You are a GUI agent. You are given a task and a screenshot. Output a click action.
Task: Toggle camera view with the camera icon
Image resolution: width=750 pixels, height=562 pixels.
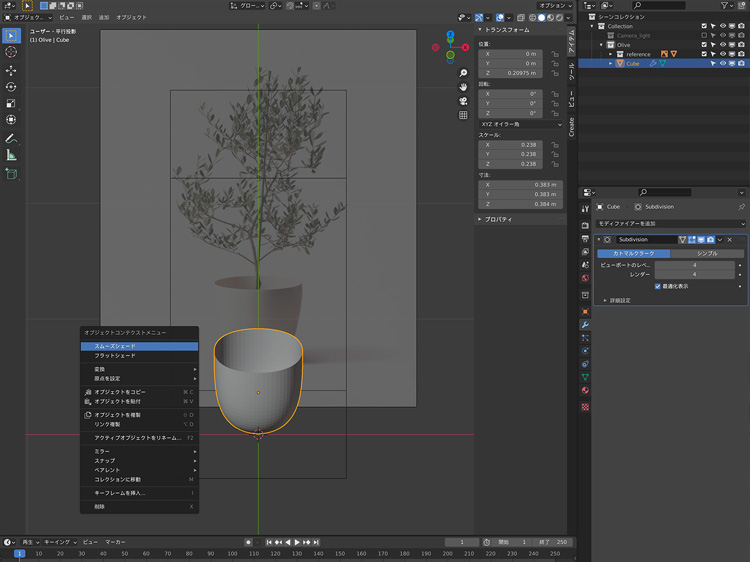pos(464,101)
